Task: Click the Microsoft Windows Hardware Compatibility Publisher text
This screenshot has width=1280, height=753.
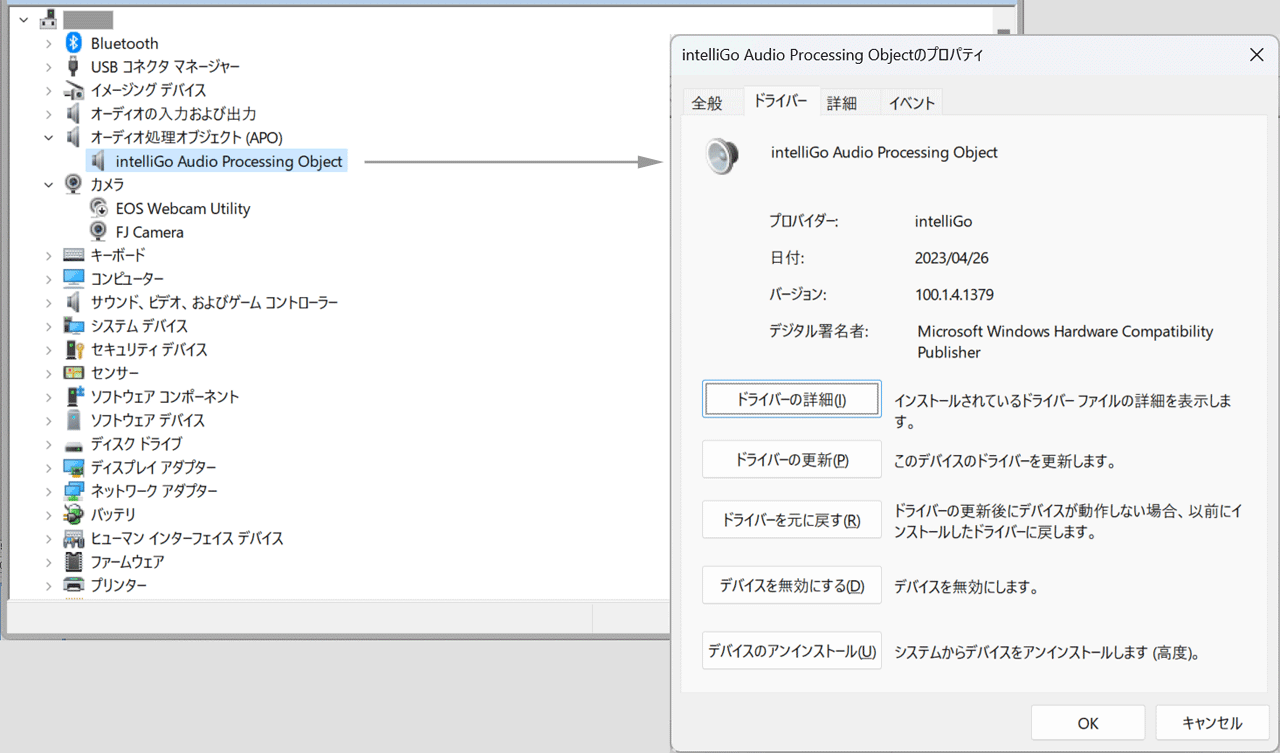Action: point(1065,341)
